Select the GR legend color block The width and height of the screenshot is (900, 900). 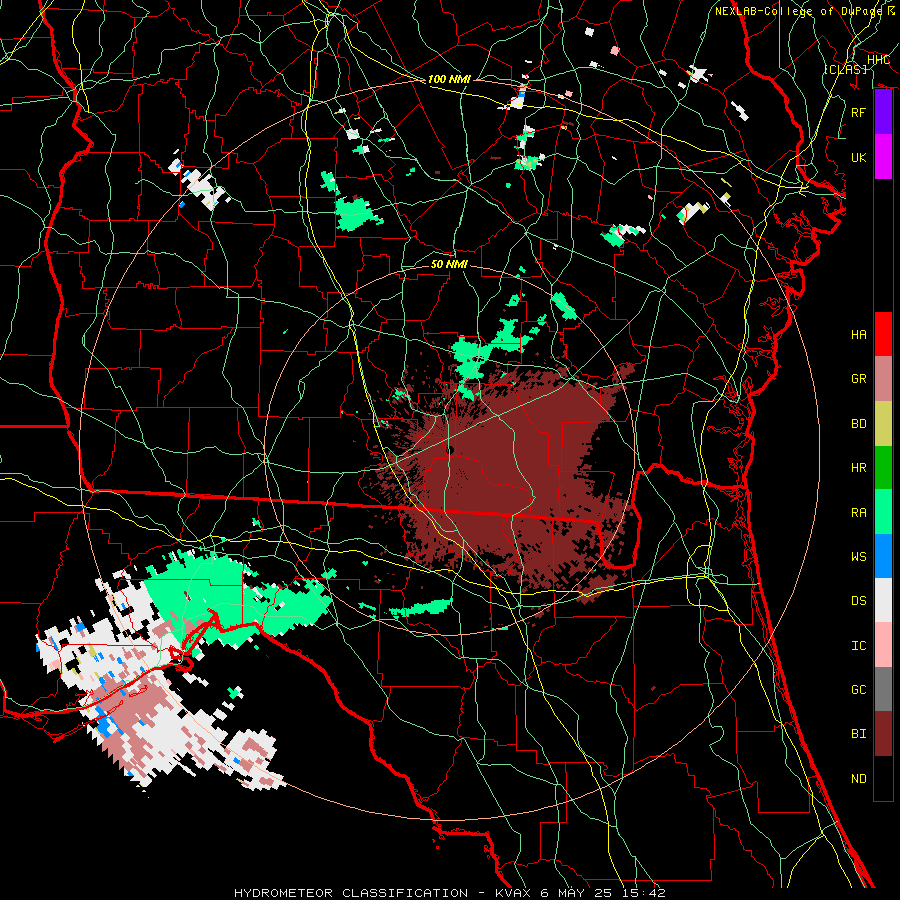883,379
